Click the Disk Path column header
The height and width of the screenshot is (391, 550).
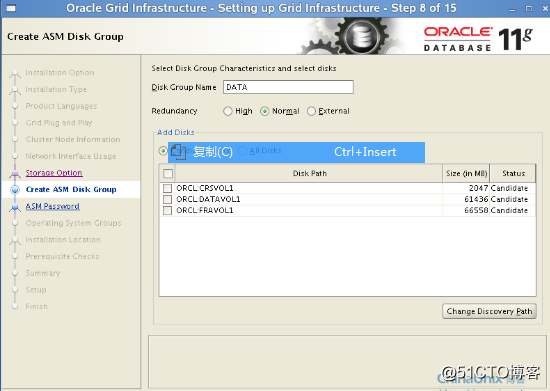[309, 173]
